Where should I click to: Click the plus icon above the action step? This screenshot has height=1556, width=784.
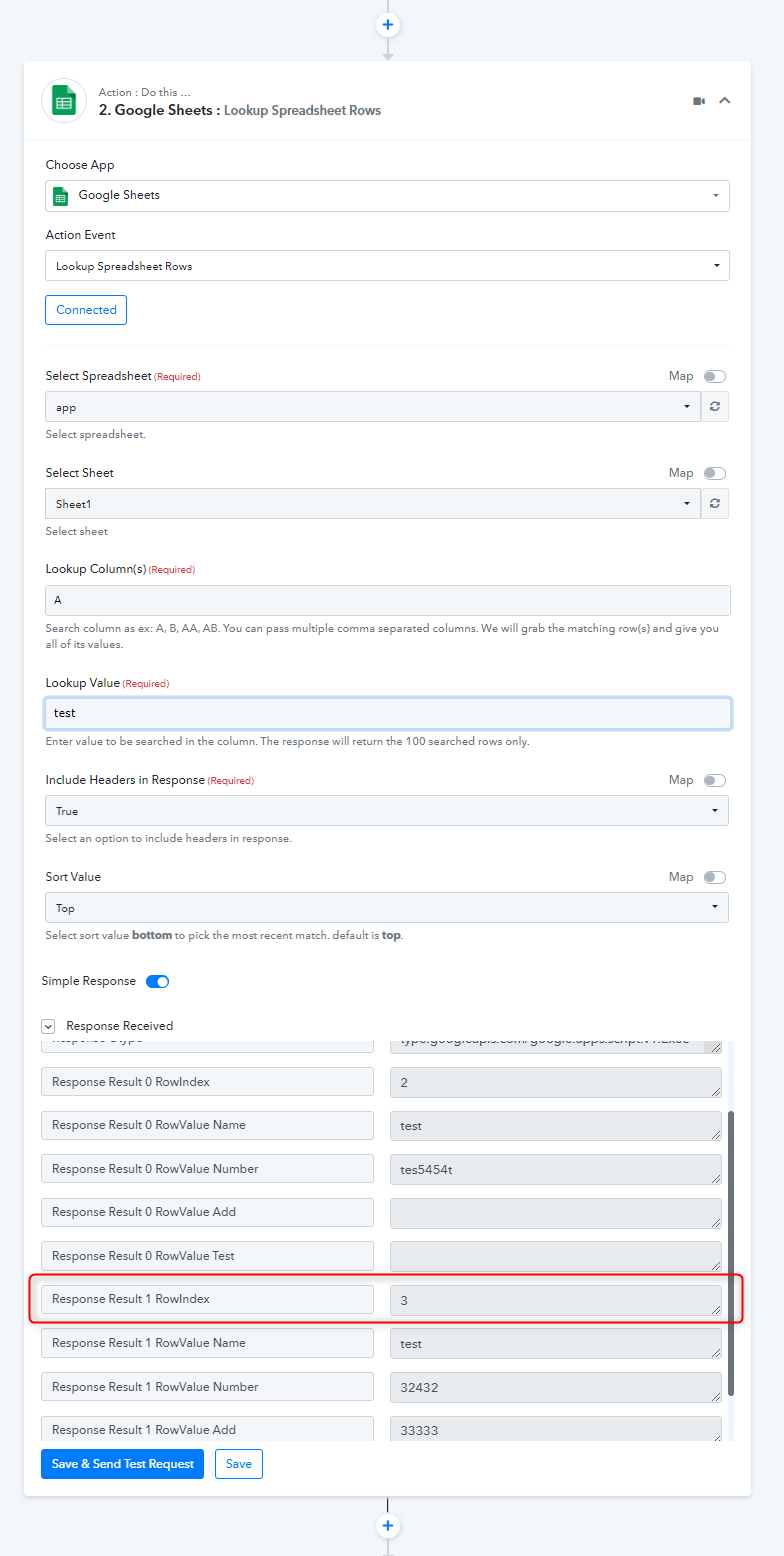pos(388,24)
